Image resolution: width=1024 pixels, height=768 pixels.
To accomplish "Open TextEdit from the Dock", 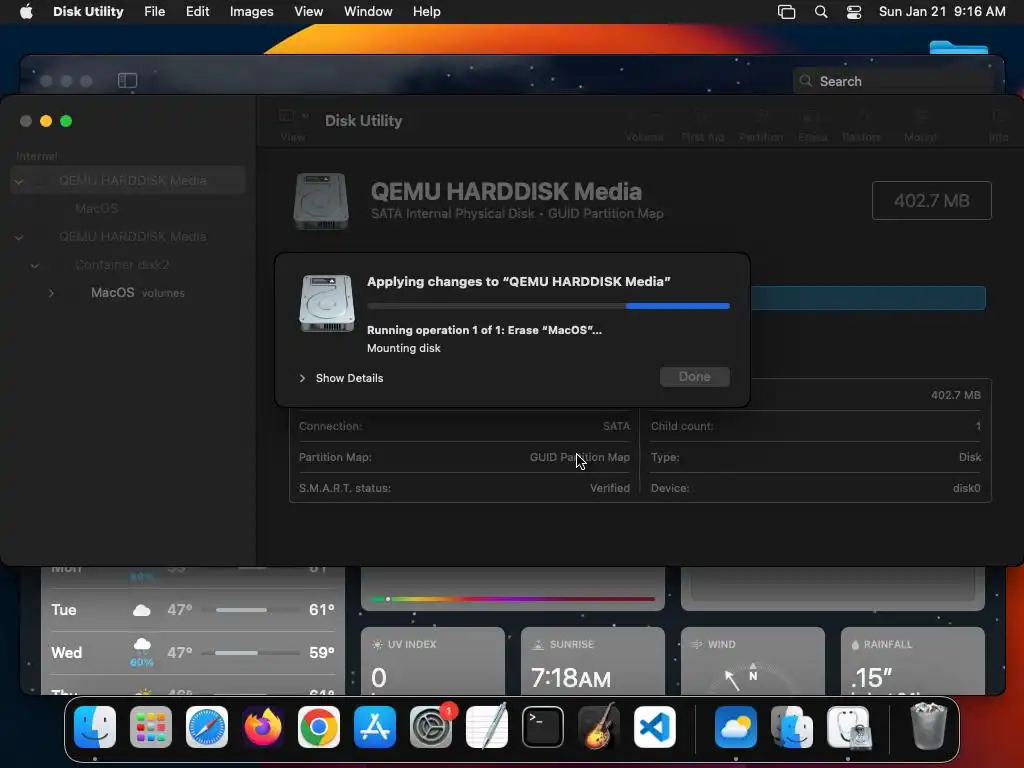I will 487,727.
